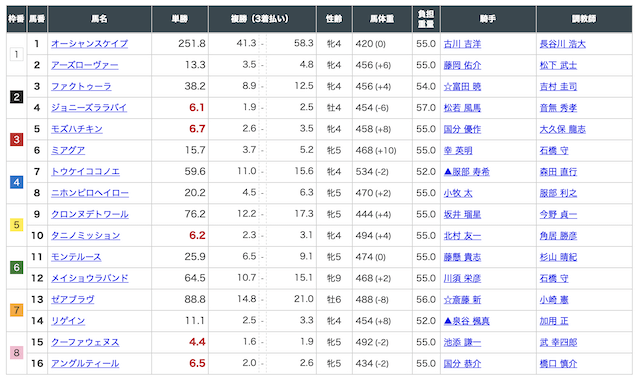This screenshot has width=640, height=381.
Task: Open horse ファクトゥーラ
Action: [x=81, y=86]
